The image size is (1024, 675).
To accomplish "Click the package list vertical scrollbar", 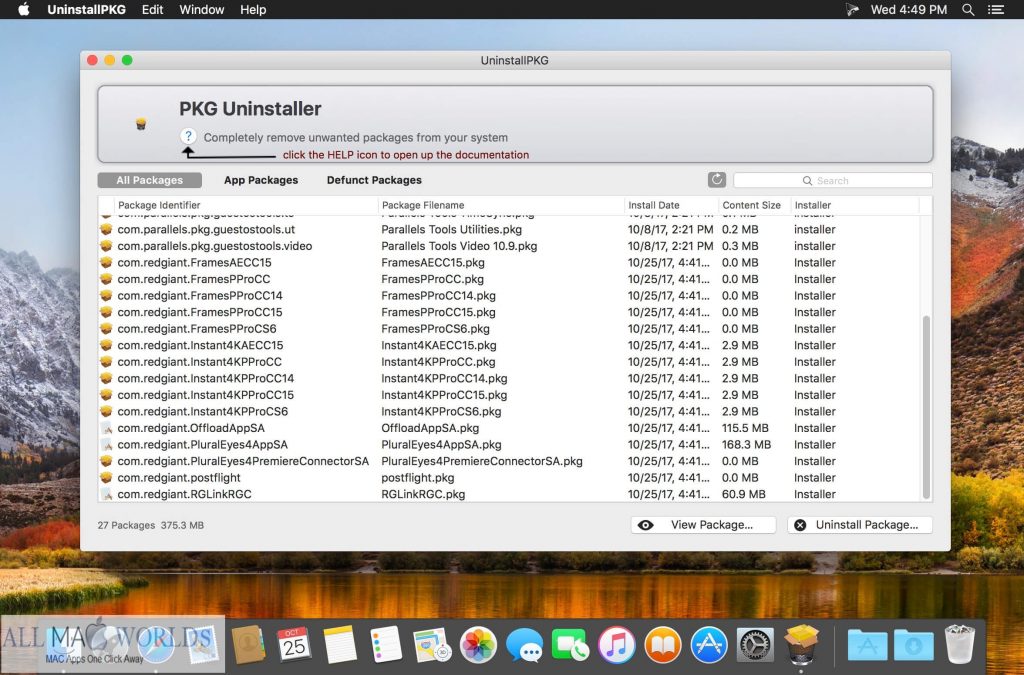I will point(925,408).
